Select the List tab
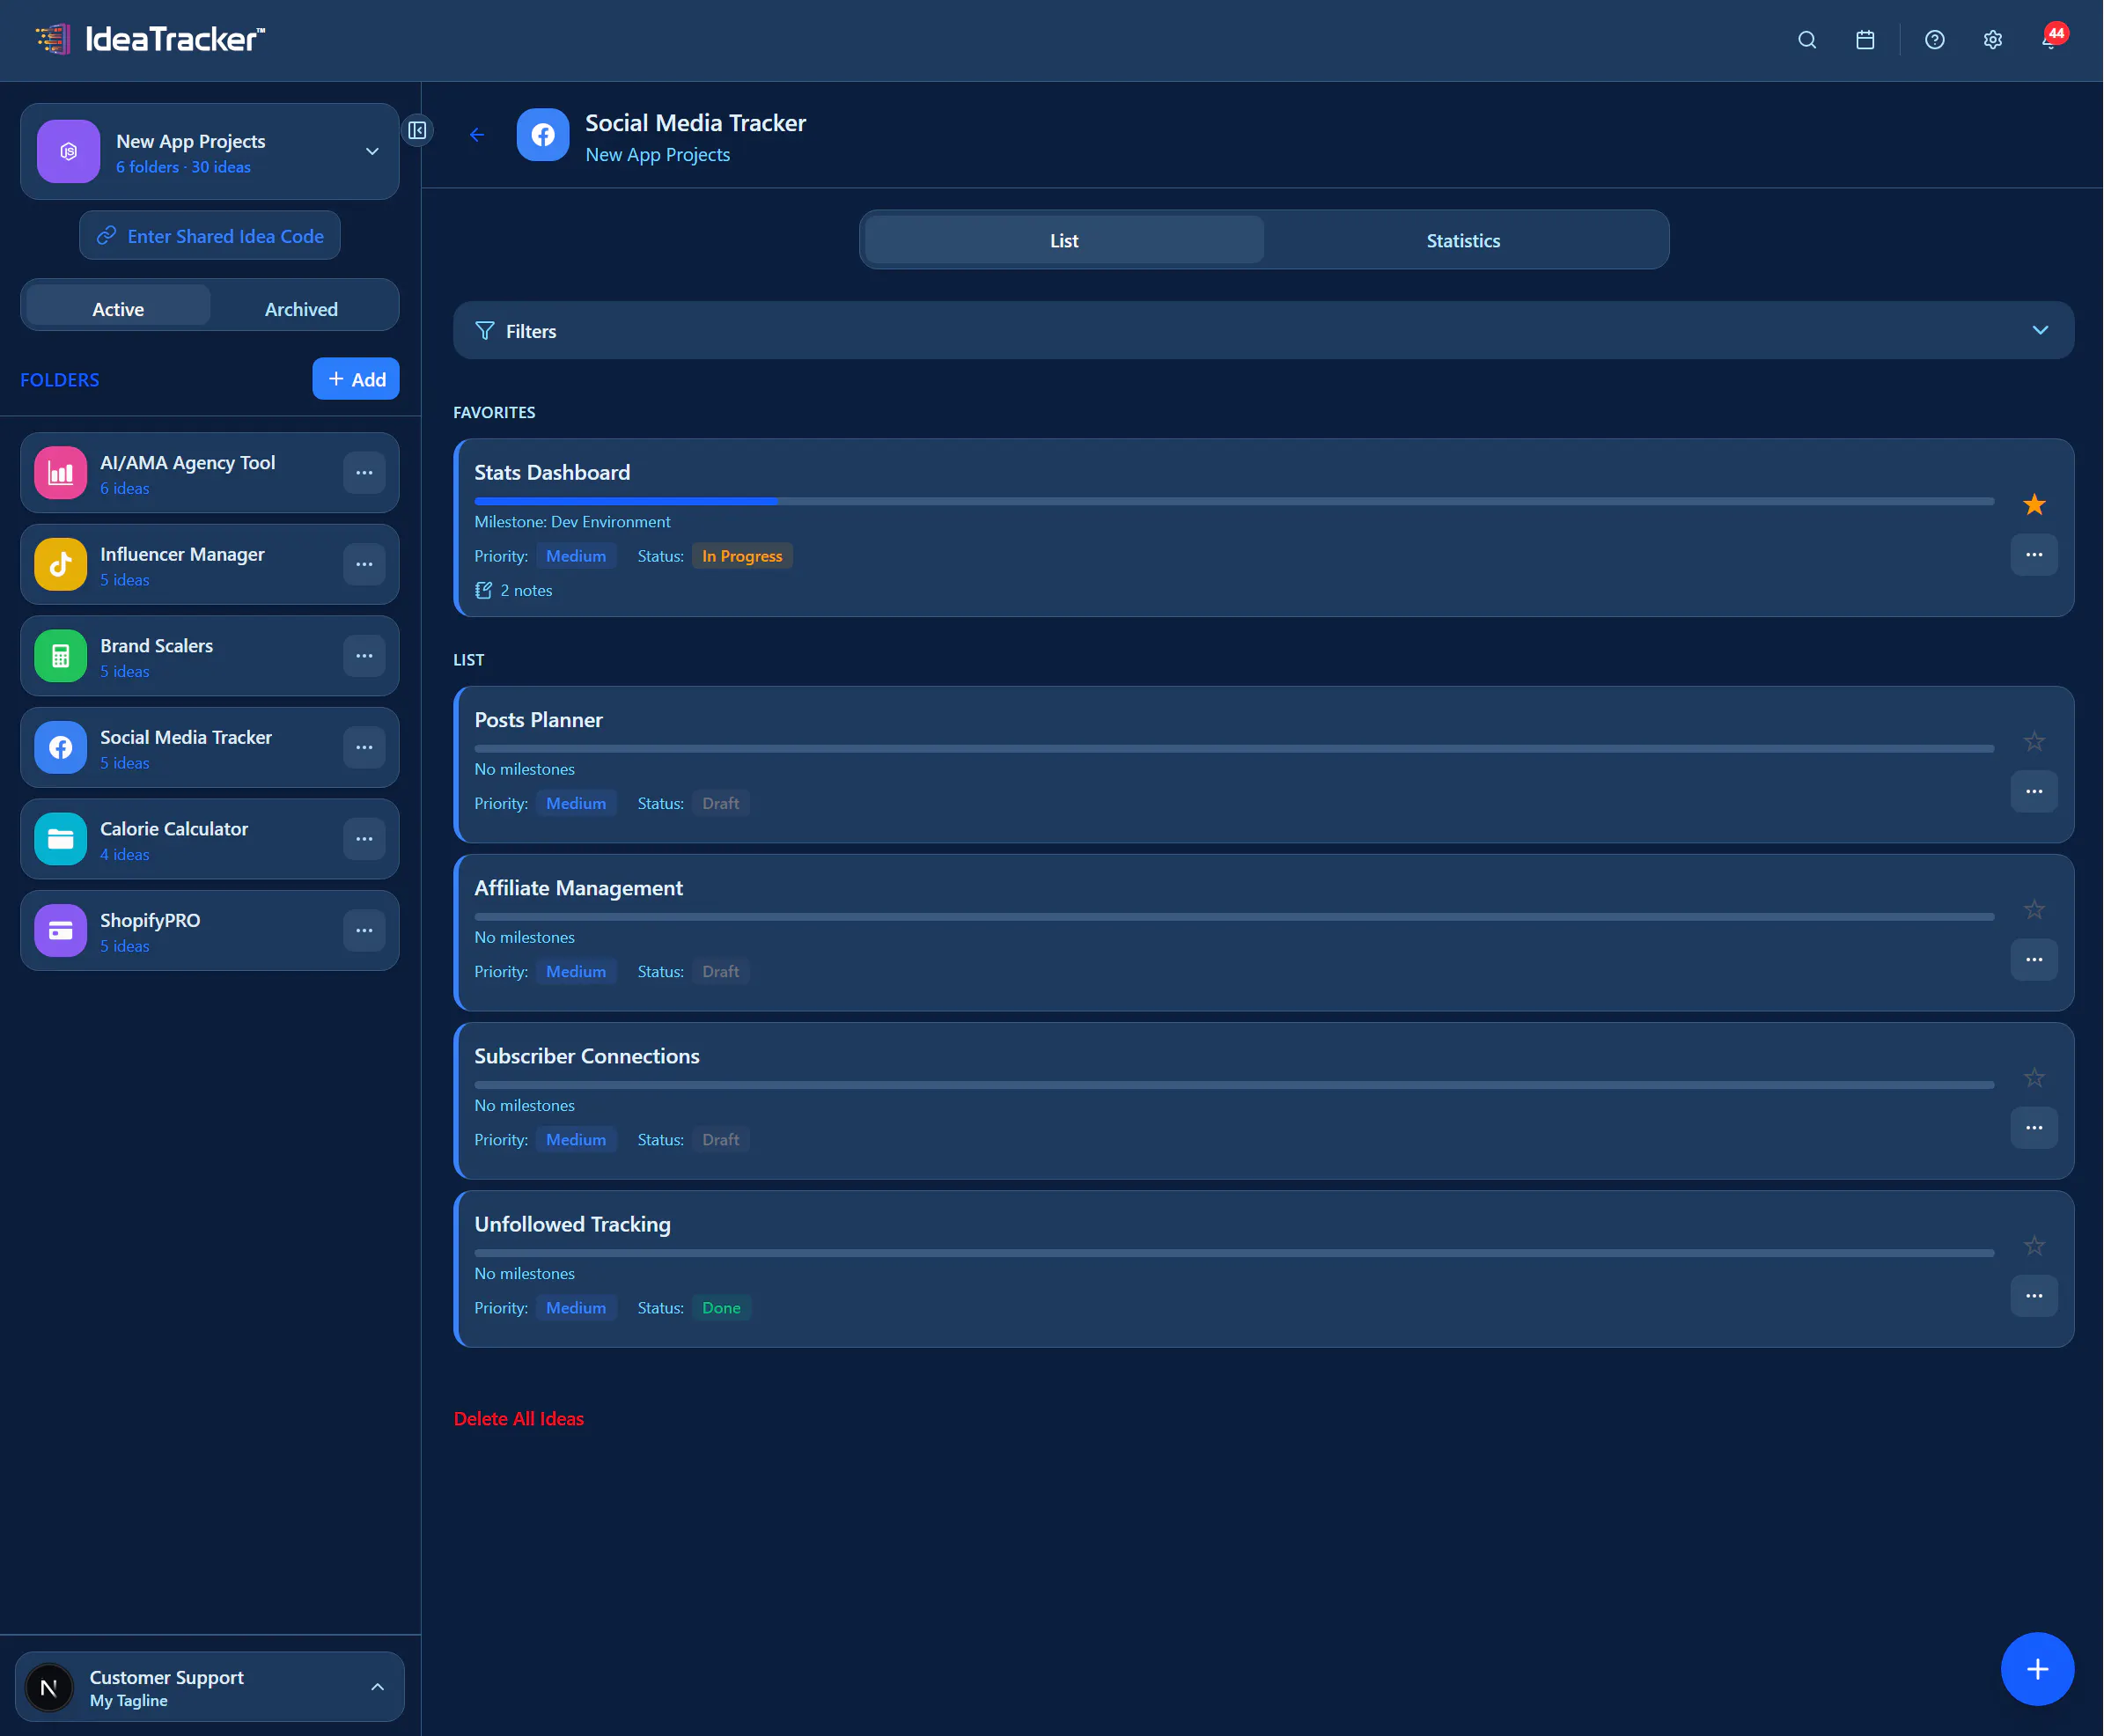This screenshot has width=2104, height=1736. [1063, 240]
